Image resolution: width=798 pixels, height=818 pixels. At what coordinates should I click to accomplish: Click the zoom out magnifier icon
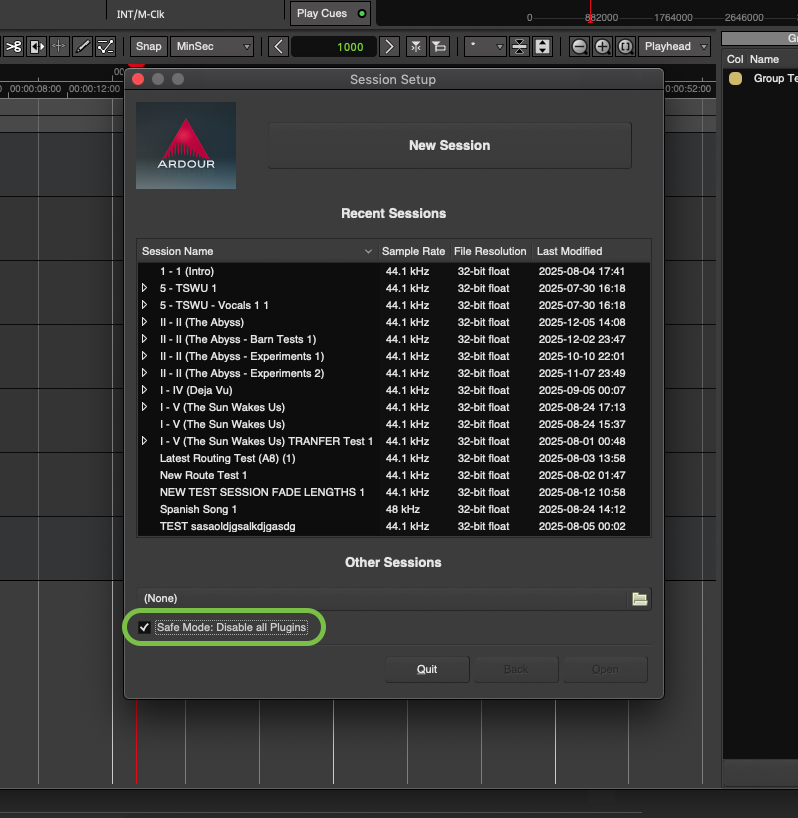click(x=579, y=47)
